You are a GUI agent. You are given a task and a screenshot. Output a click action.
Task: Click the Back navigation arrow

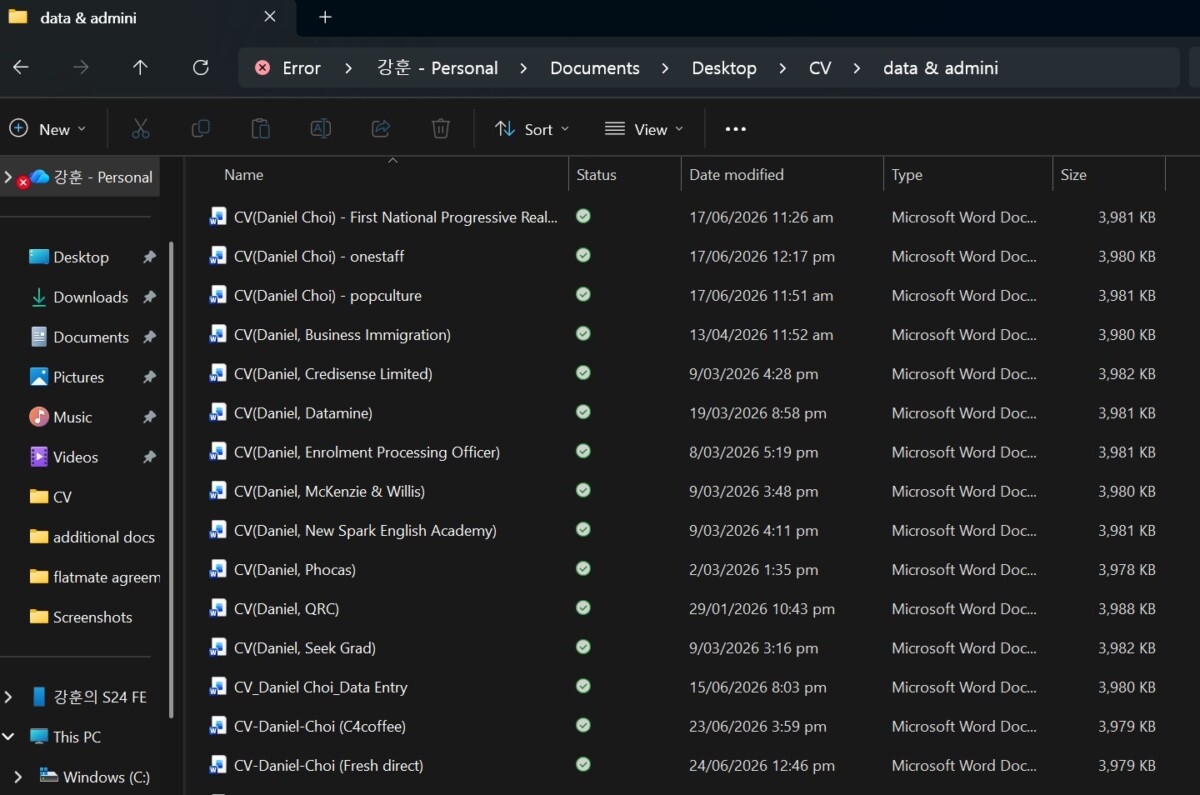coord(20,67)
